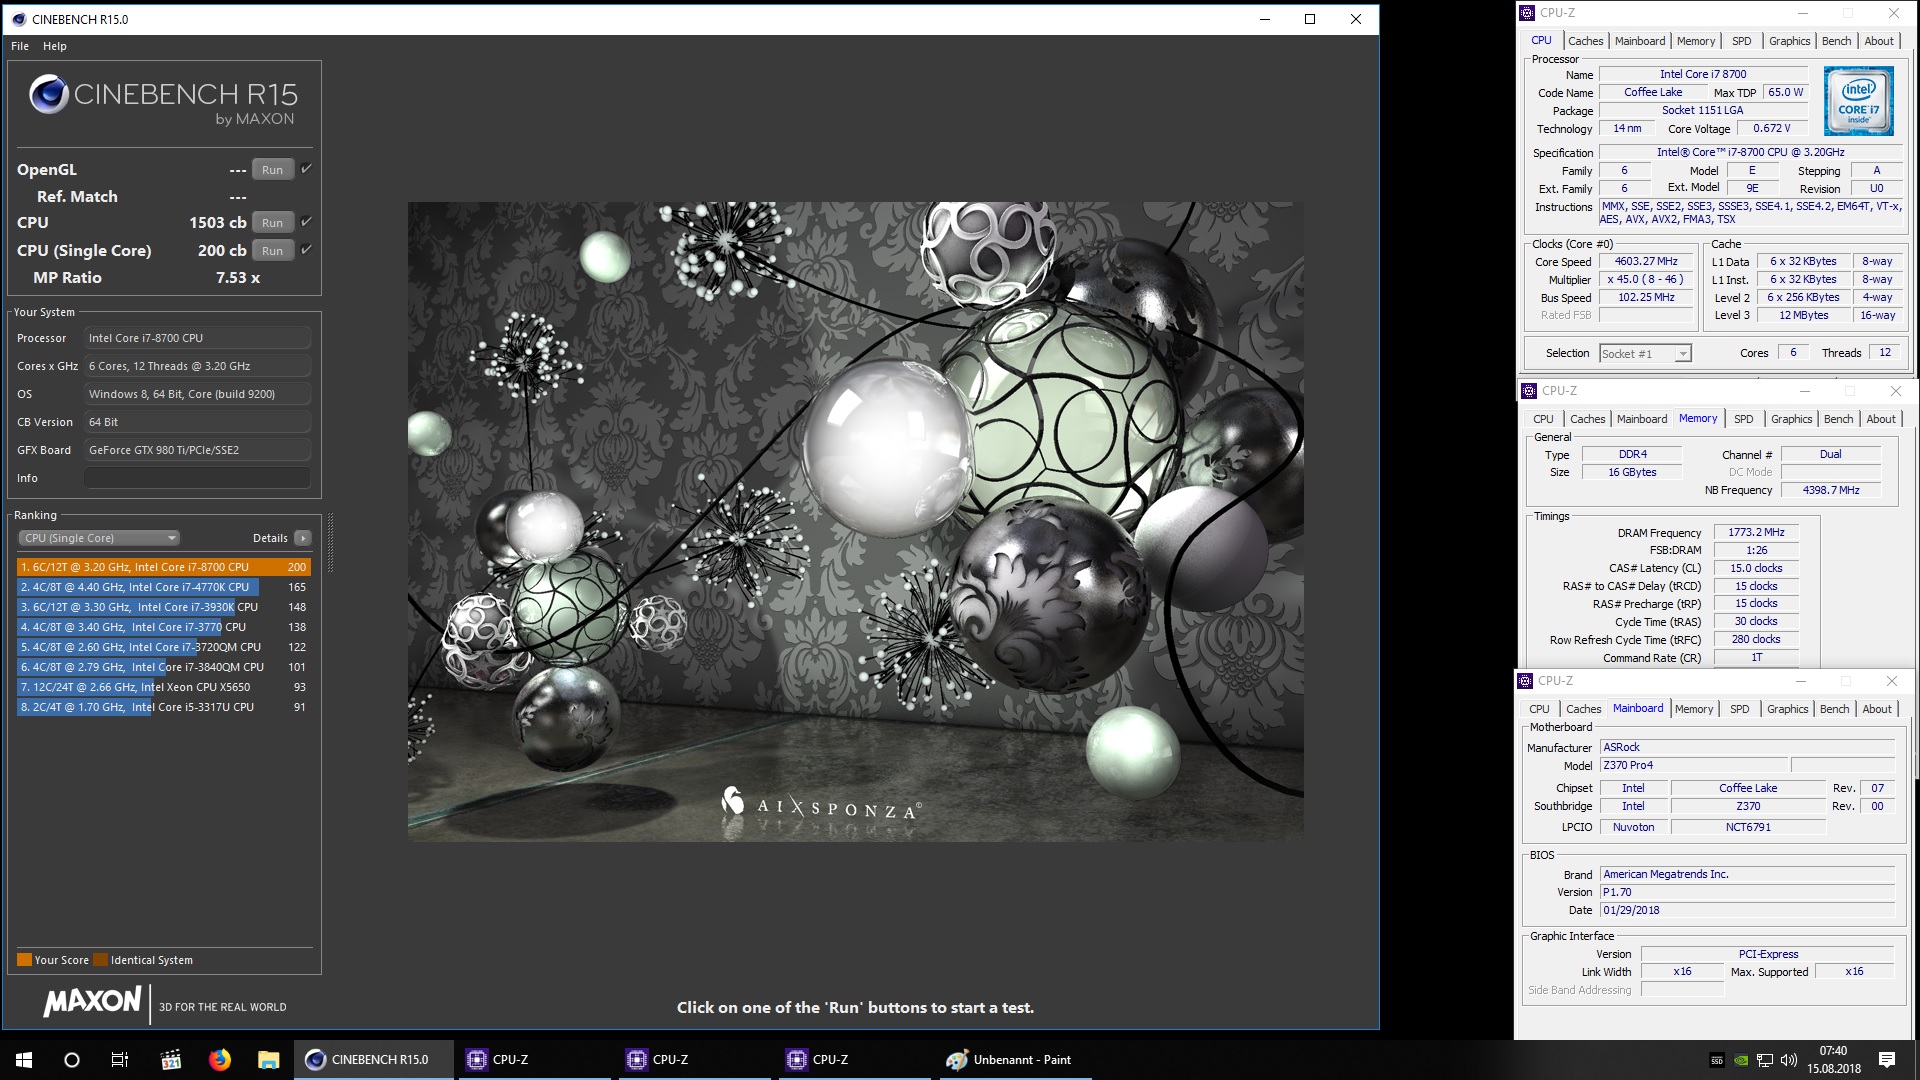
Task: Click the Core Speed value 4603.27 MHz
Action: tap(1645, 262)
